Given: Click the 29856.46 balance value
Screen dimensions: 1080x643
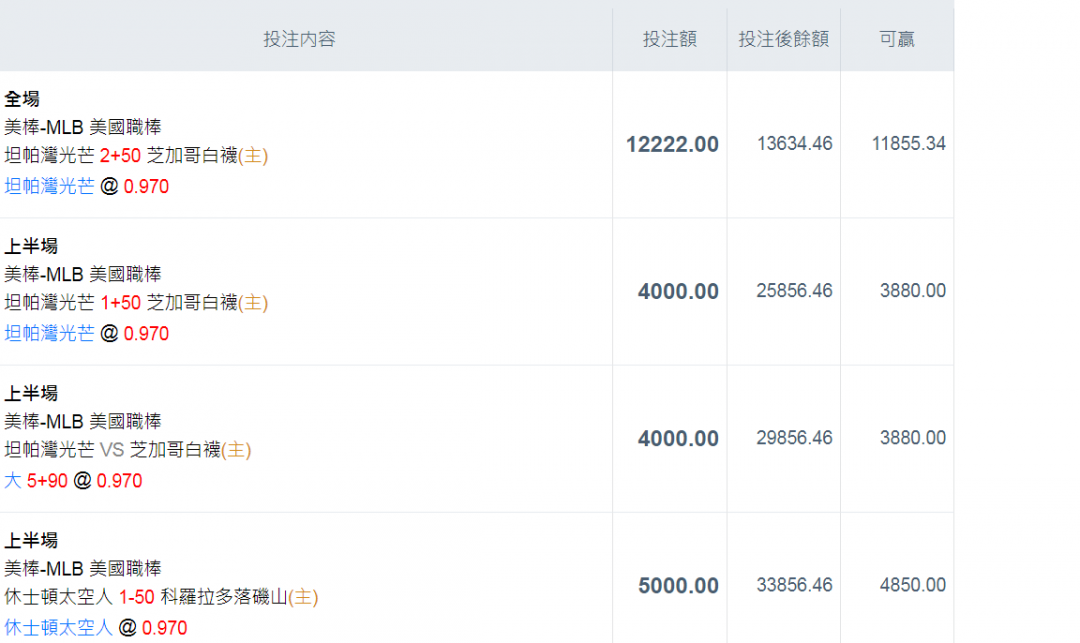Looking at the screenshot, I should pyautogui.click(x=794, y=437).
